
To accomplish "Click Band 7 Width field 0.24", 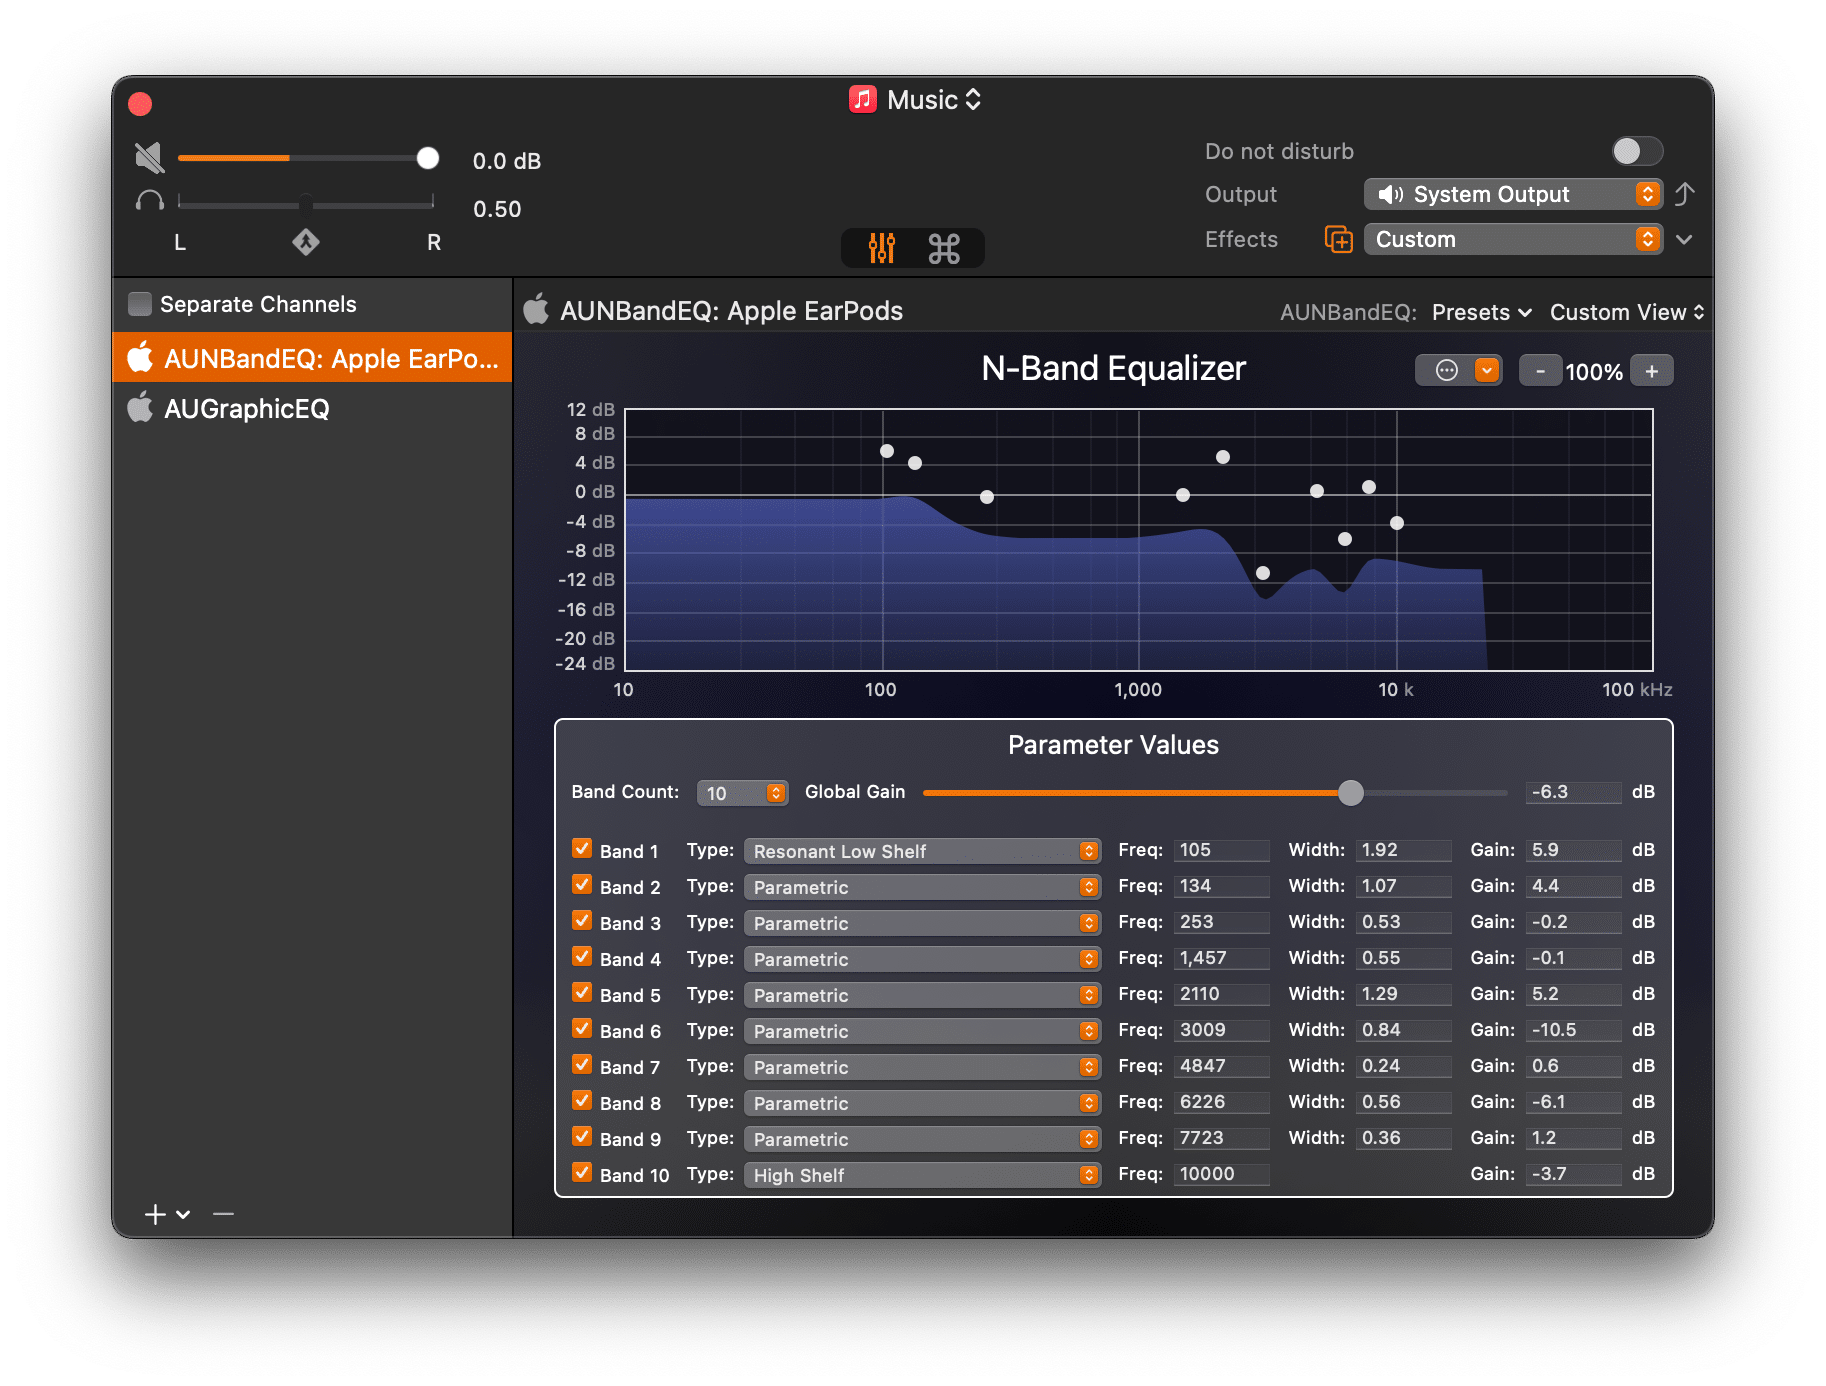I will click(1403, 1066).
